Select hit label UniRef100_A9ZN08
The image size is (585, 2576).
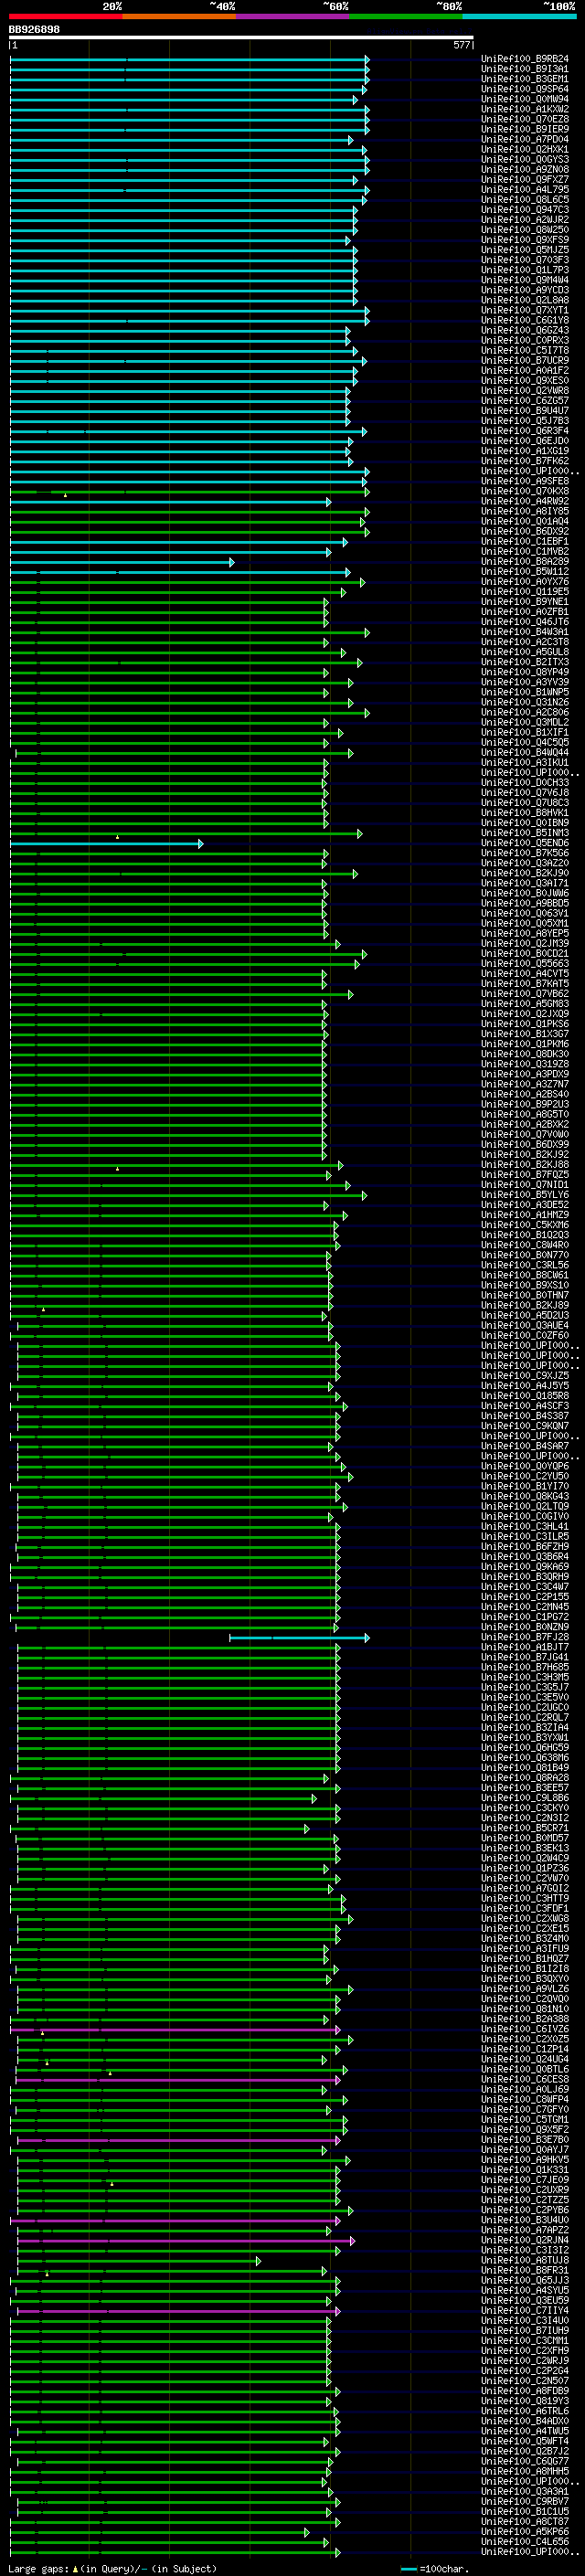(525, 169)
